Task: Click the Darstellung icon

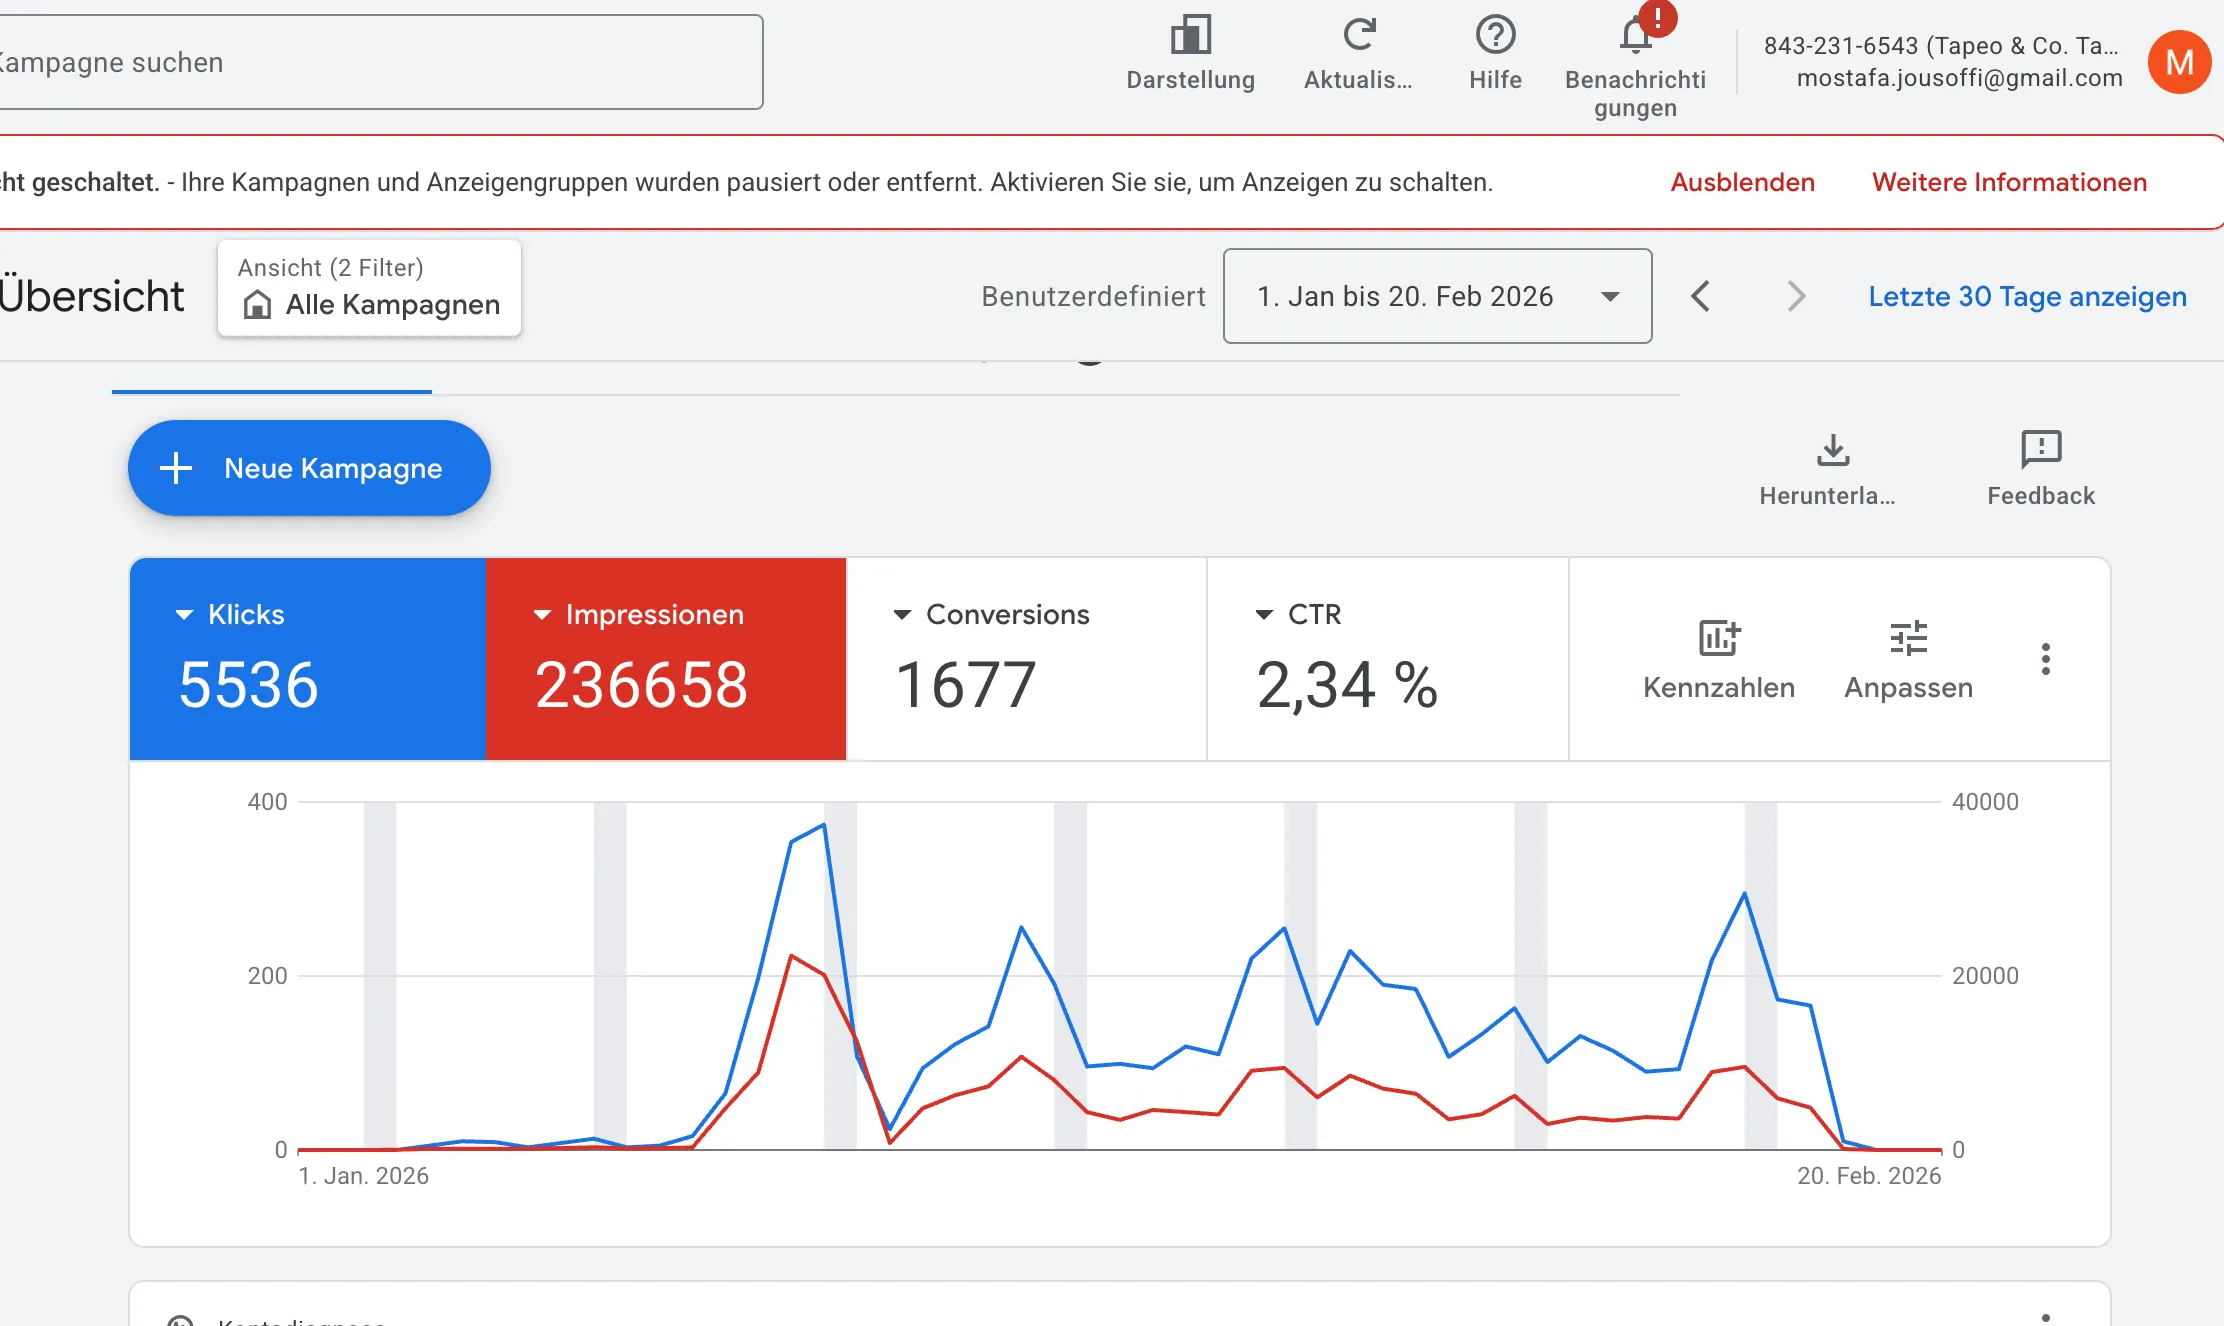Action: point(1190,34)
